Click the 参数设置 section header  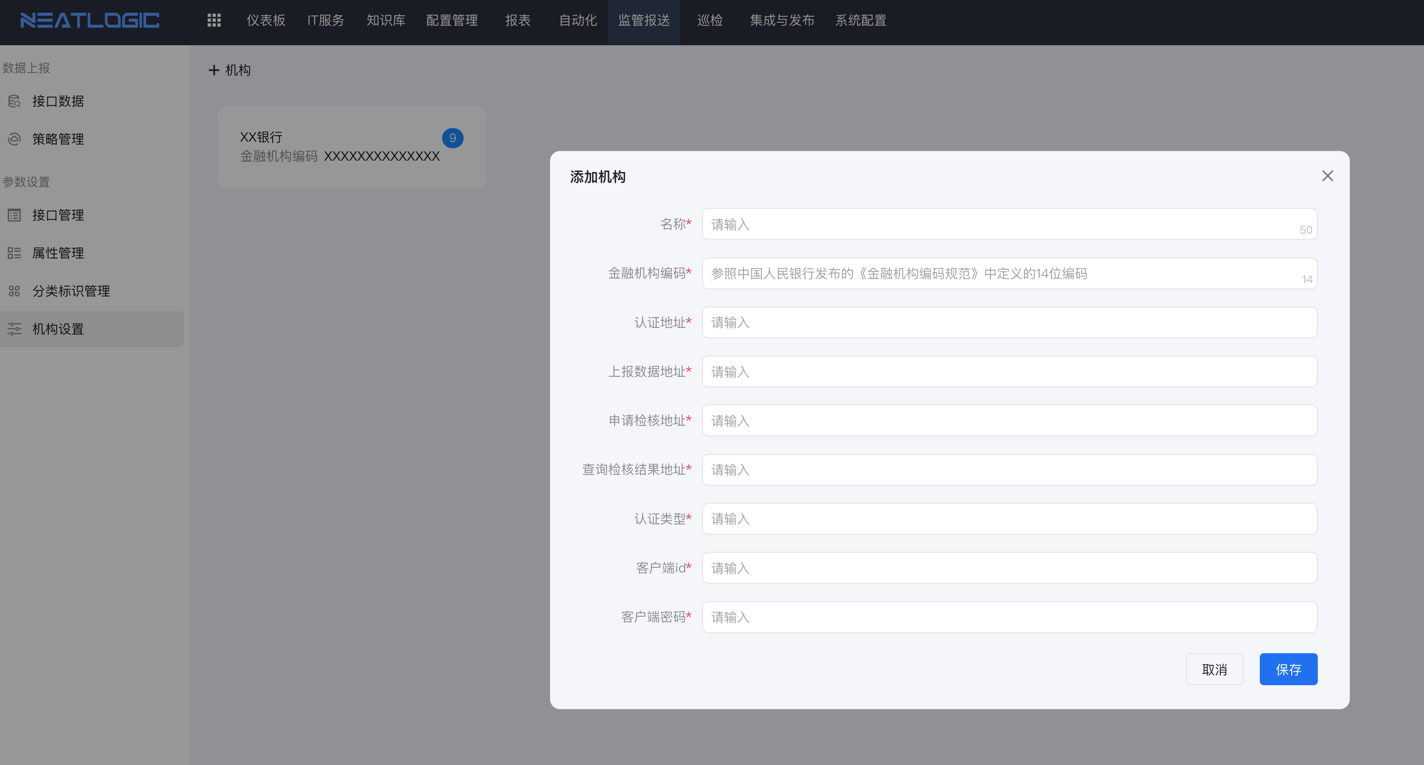pyautogui.click(x=26, y=182)
